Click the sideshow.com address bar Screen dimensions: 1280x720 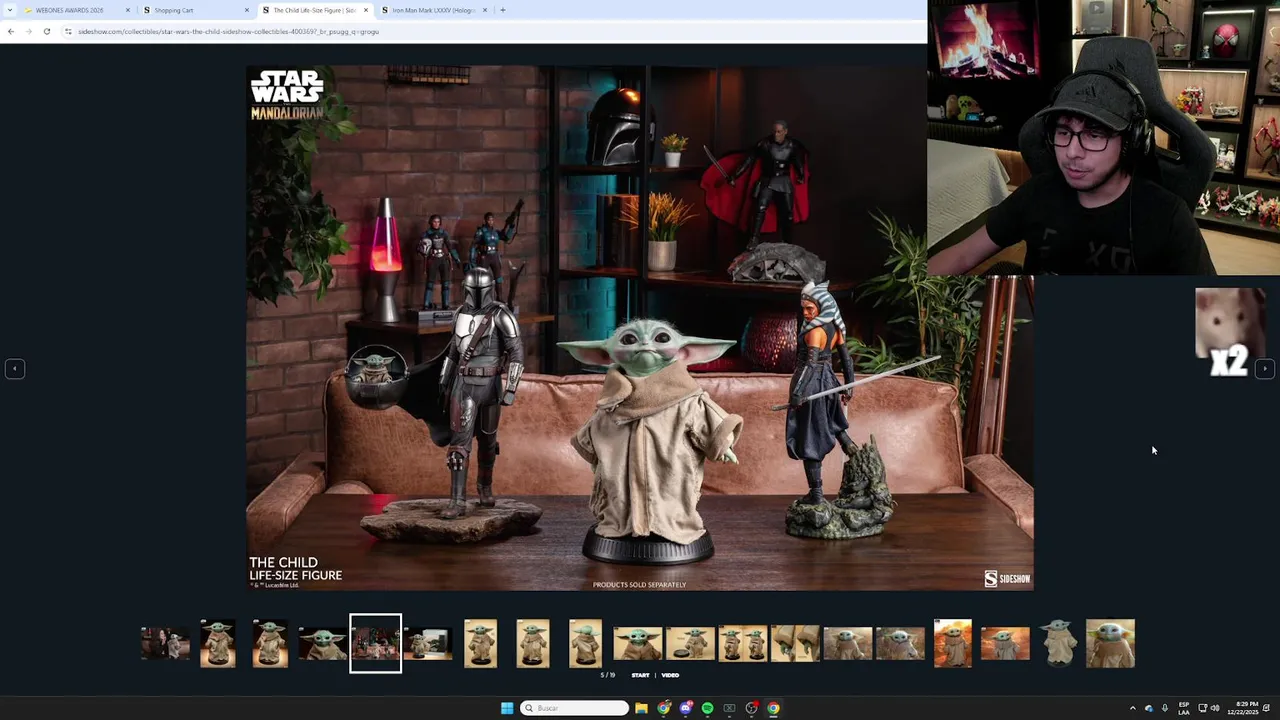[x=490, y=31]
